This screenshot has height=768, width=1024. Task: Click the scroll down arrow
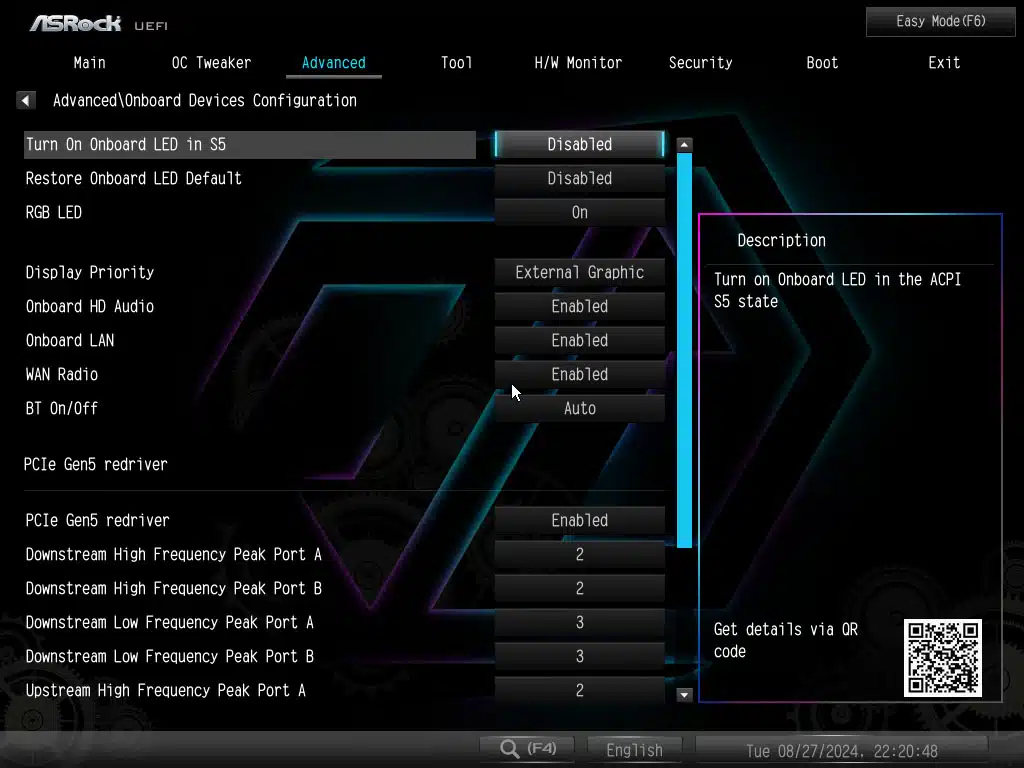coord(684,694)
